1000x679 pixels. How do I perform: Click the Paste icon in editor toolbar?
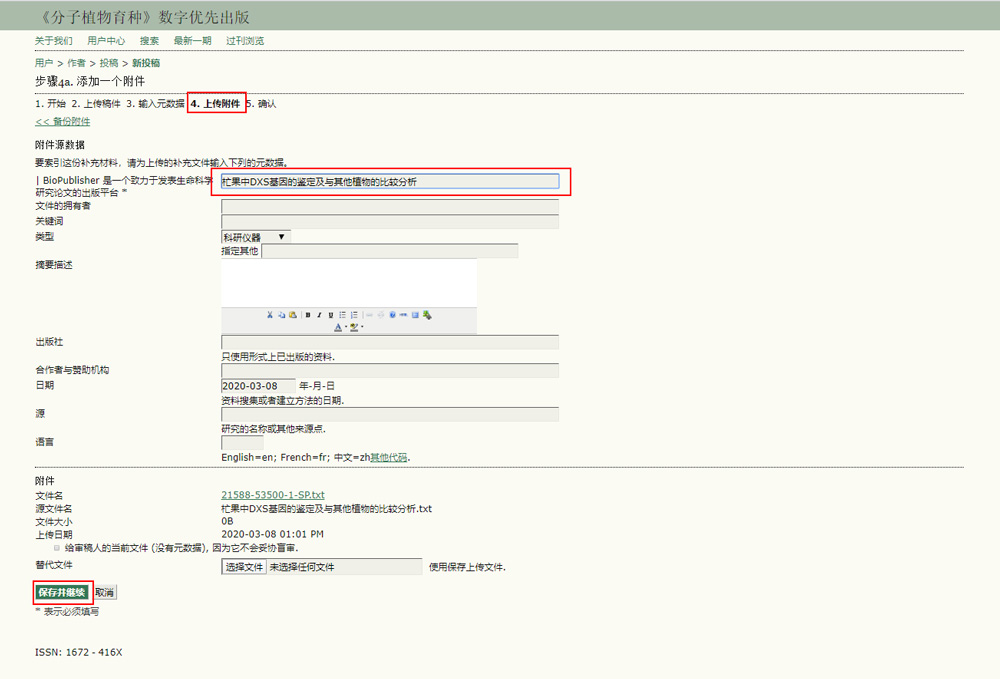[x=293, y=315]
